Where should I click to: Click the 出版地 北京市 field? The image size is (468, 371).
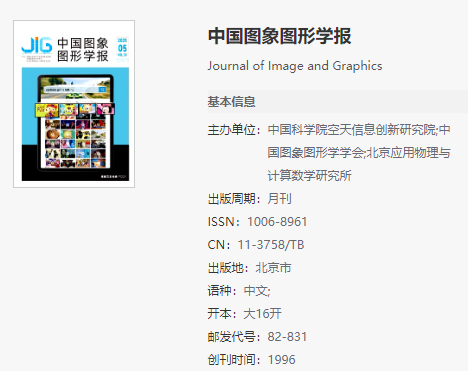[249, 268]
